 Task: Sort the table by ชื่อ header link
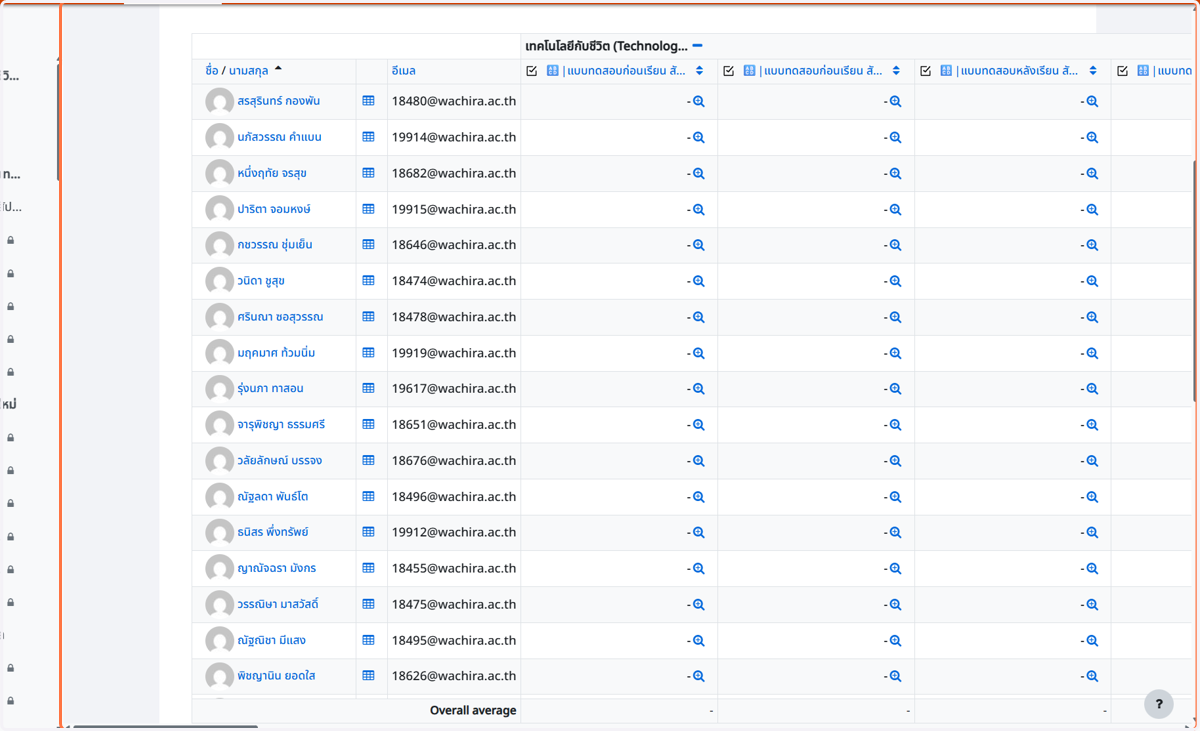tap(211, 71)
